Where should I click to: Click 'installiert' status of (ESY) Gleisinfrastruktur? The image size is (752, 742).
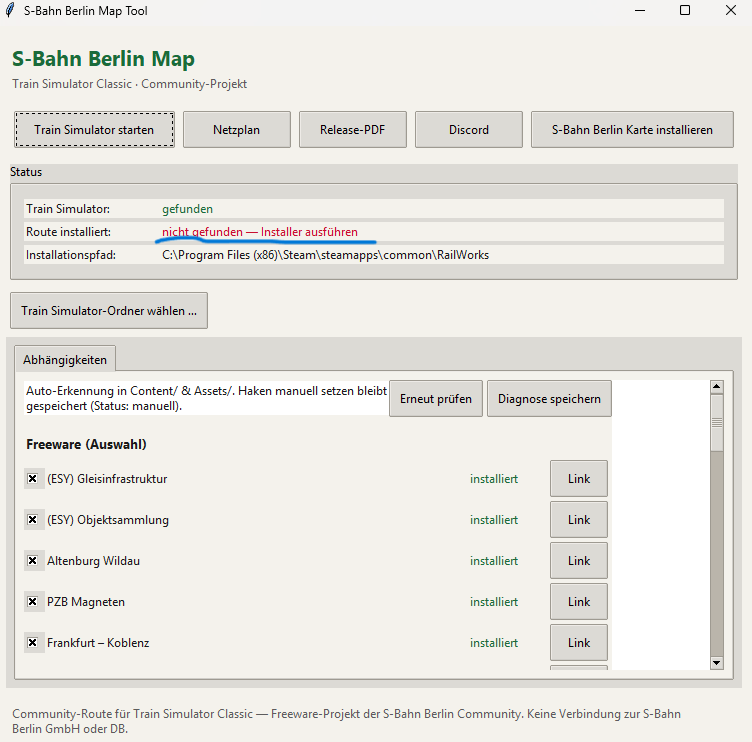click(494, 479)
